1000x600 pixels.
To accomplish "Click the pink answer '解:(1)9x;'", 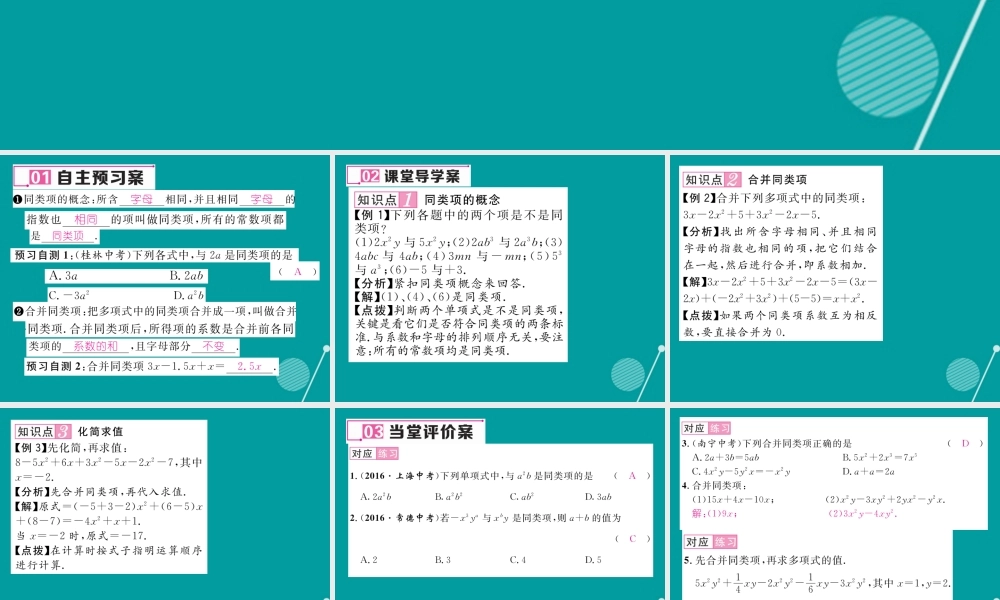I will [715, 513].
